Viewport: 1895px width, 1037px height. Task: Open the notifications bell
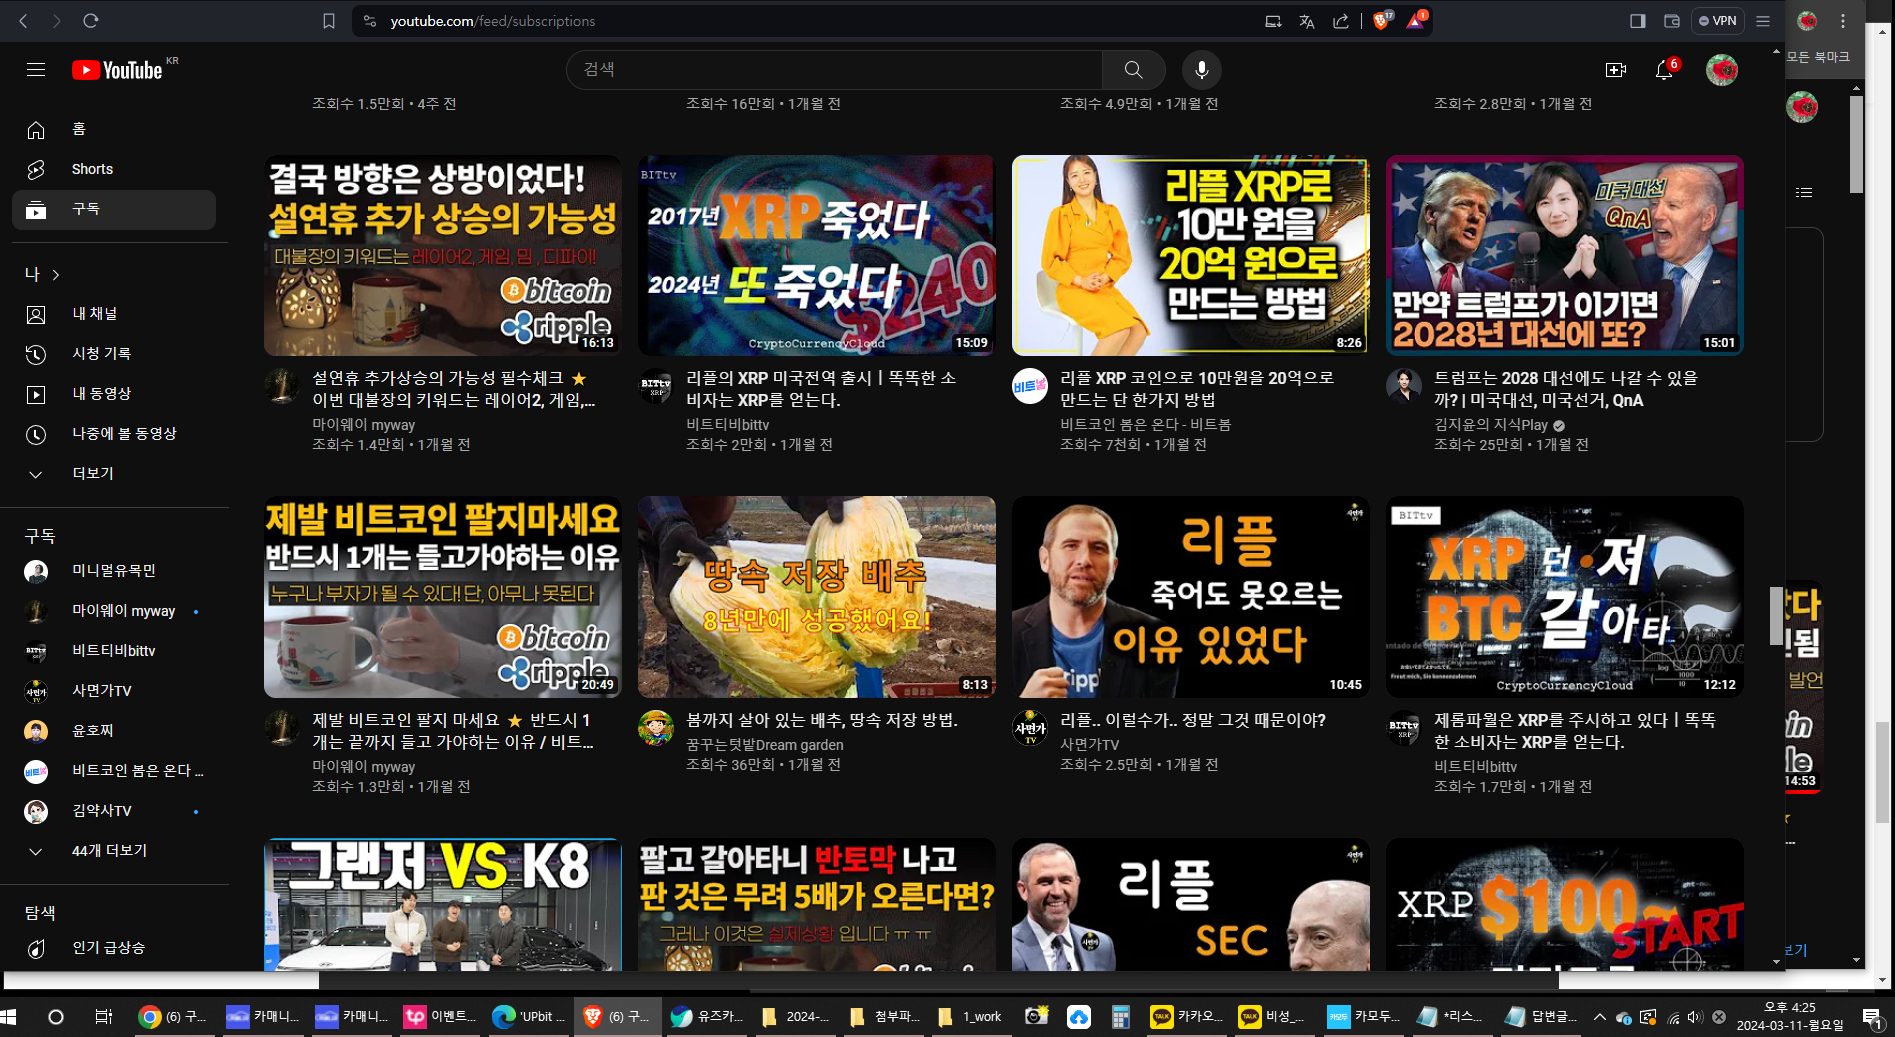[x=1664, y=70]
